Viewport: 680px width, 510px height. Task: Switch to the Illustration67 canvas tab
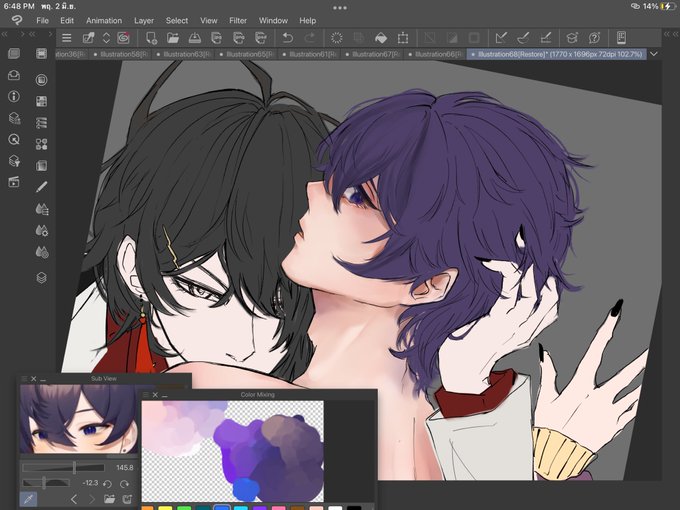click(372, 54)
